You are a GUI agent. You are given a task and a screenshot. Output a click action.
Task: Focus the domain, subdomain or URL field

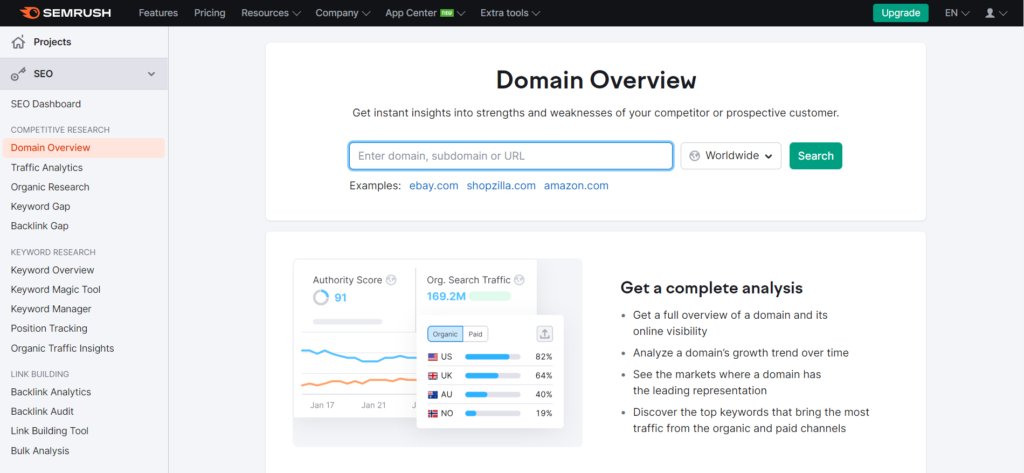[511, 156]
